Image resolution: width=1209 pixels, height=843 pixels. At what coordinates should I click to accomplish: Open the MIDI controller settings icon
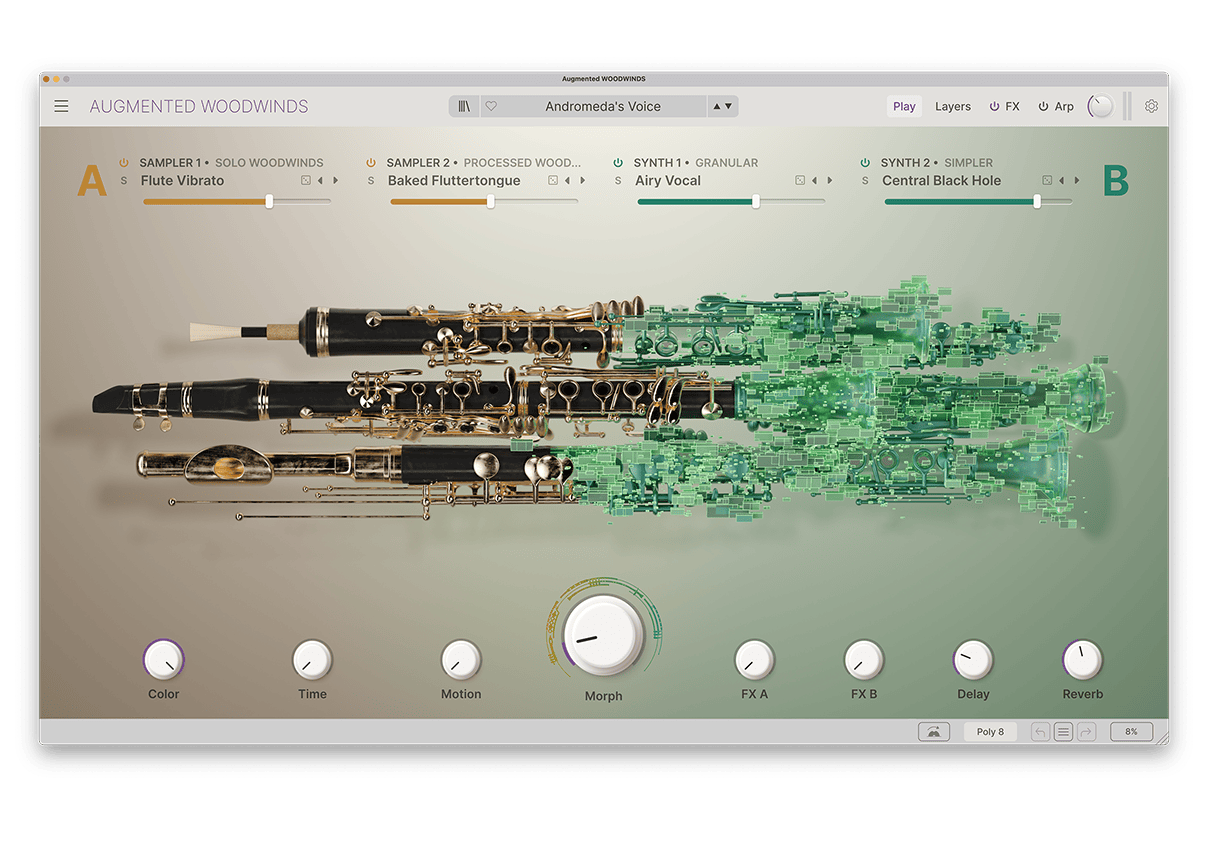point(933,732)
